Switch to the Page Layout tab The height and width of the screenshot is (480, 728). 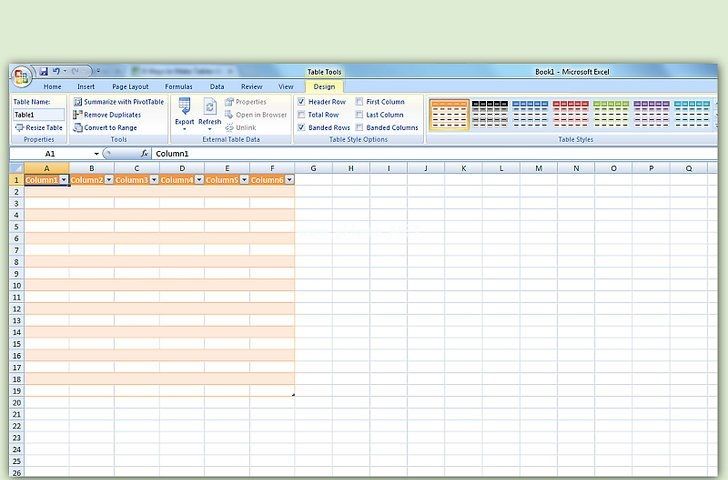click(130, 87)
